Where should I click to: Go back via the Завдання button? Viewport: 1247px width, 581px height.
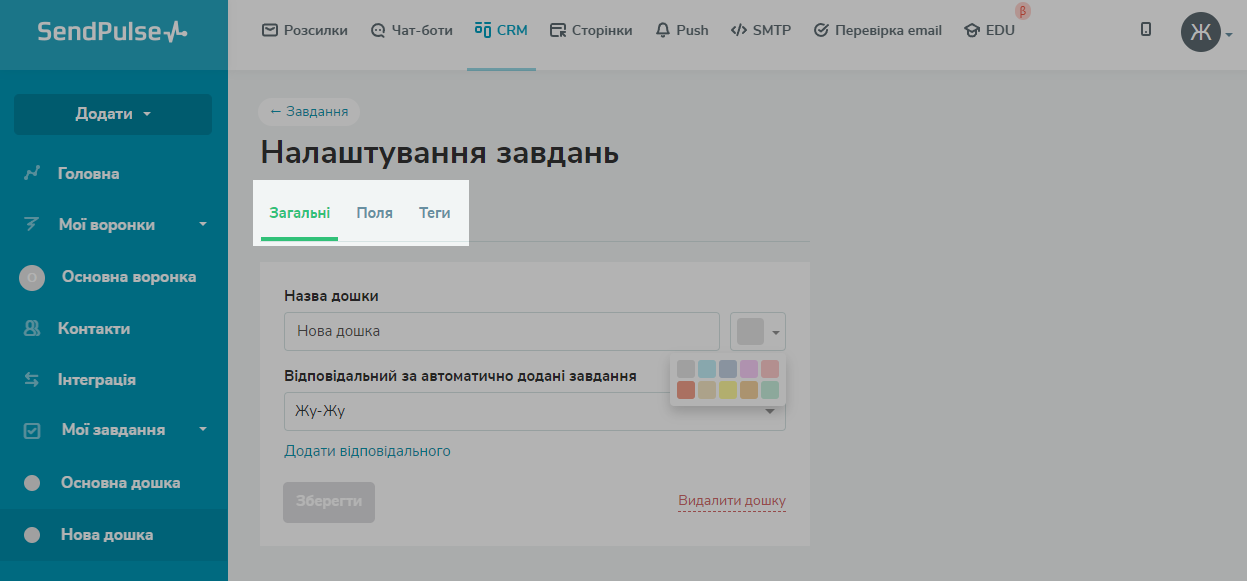[x=309, y=111]
